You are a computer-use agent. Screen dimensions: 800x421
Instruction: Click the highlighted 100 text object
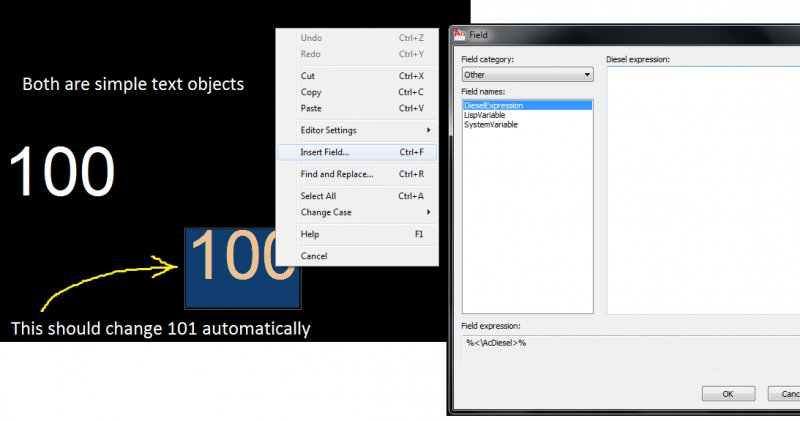point(242,268)
